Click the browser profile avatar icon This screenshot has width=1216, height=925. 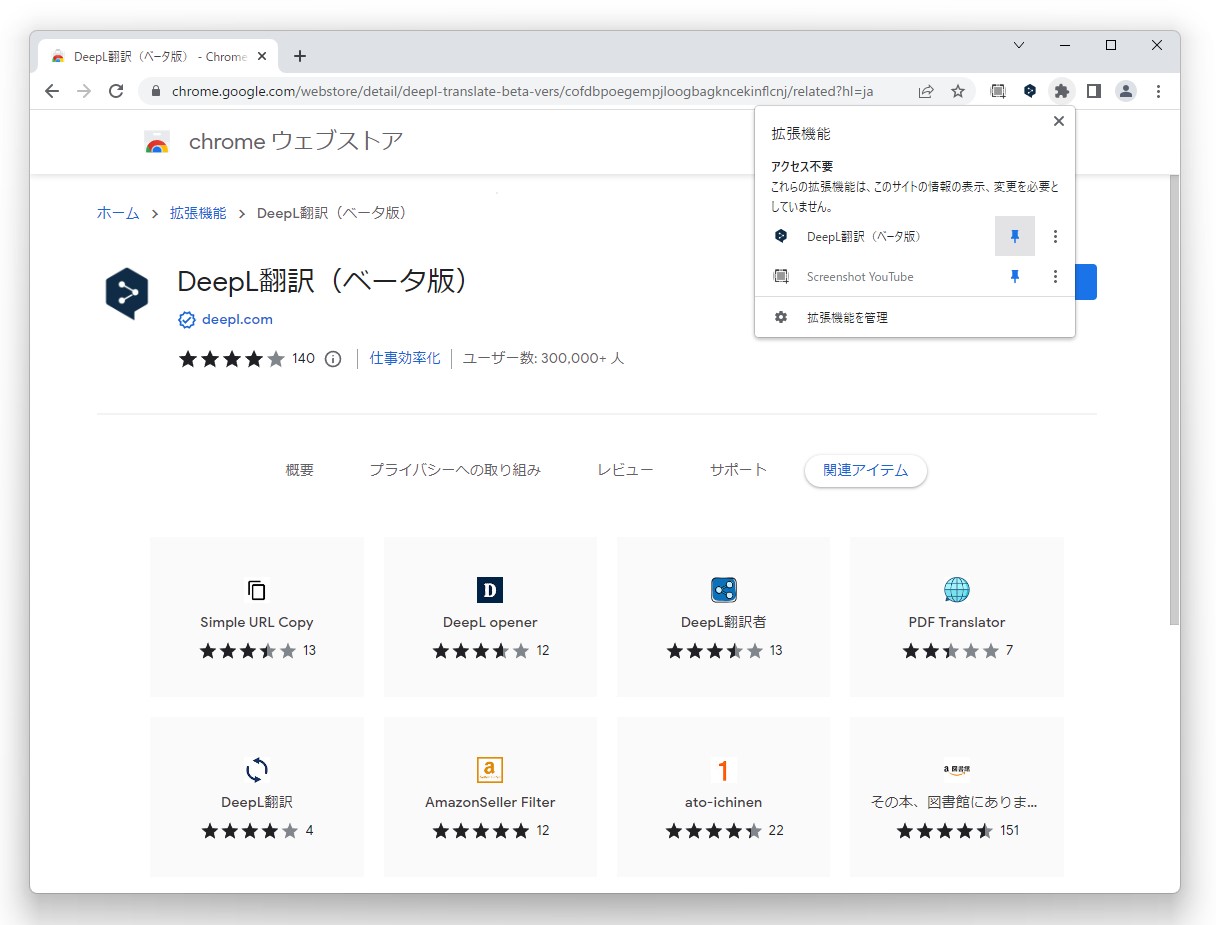coord(1126,91)
